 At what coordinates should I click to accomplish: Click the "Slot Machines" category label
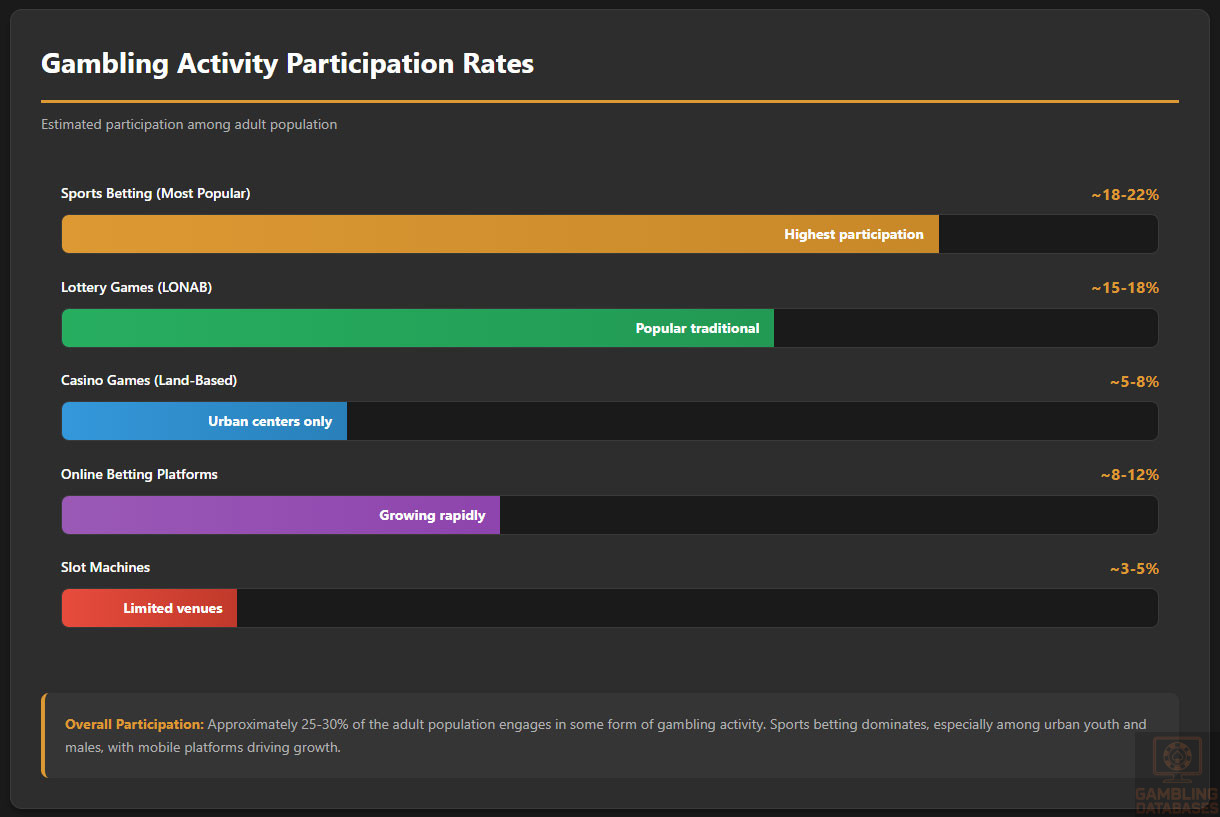click(x=105, y=567)
